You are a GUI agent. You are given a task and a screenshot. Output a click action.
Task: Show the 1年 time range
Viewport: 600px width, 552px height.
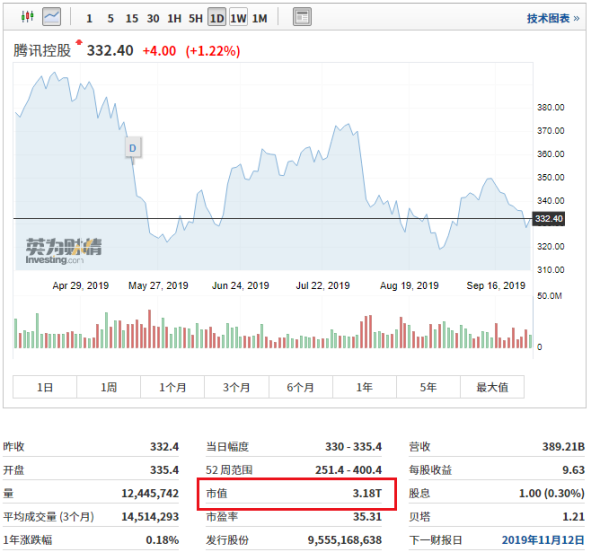365,387
